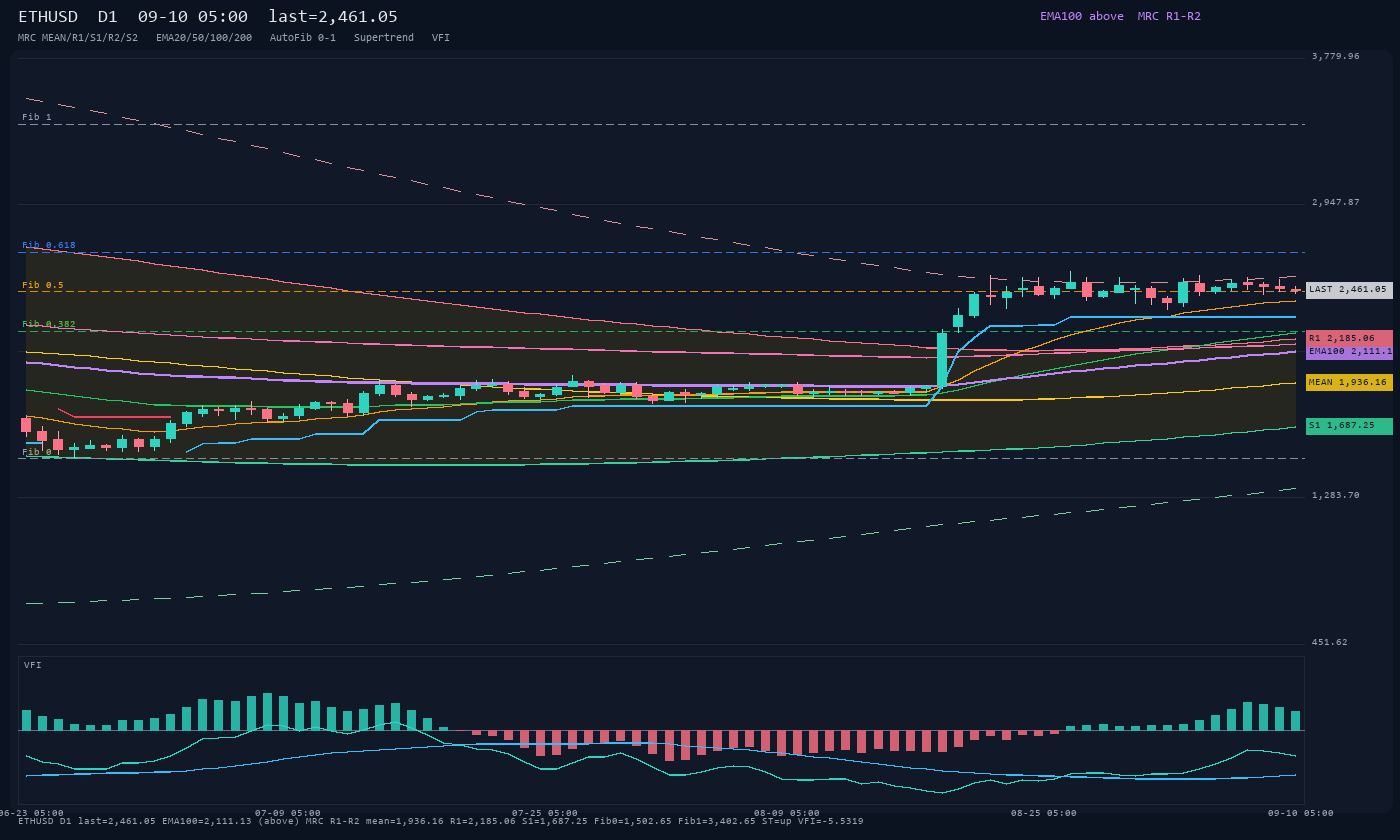The image size is (1400, 840).
Task: Select the MRC MEAN/R1/S1/R2/S2 indicator label
Action: 78,38
